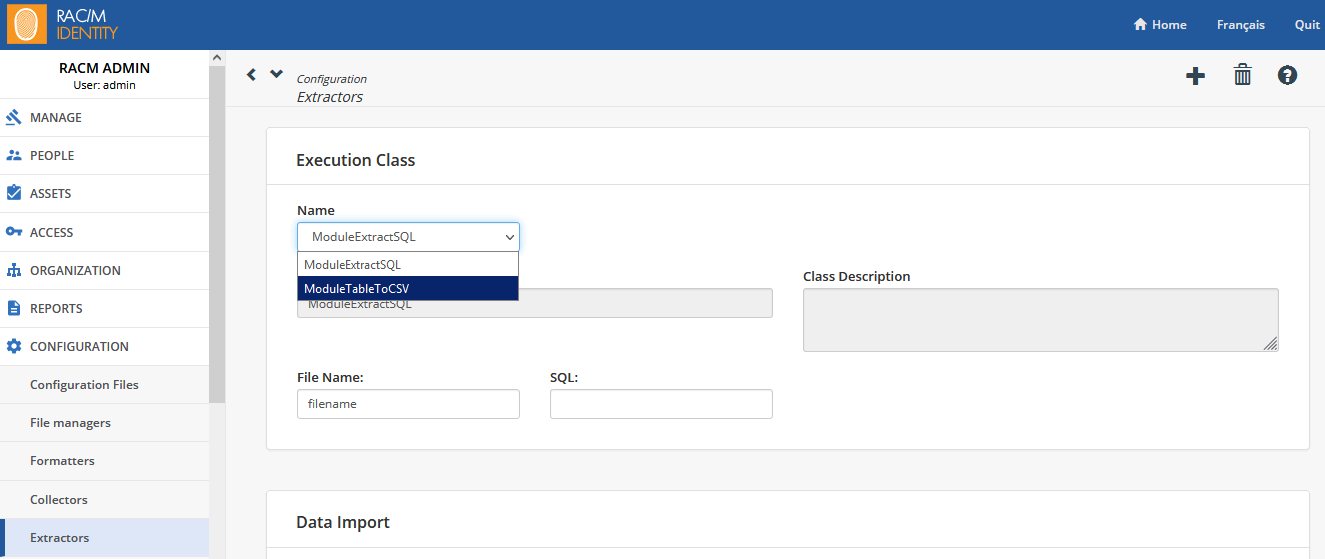Image resolution: width=1325 pixels, height=559 pixels.
Task: Click the Quit link
Action: coord(1307,25)
